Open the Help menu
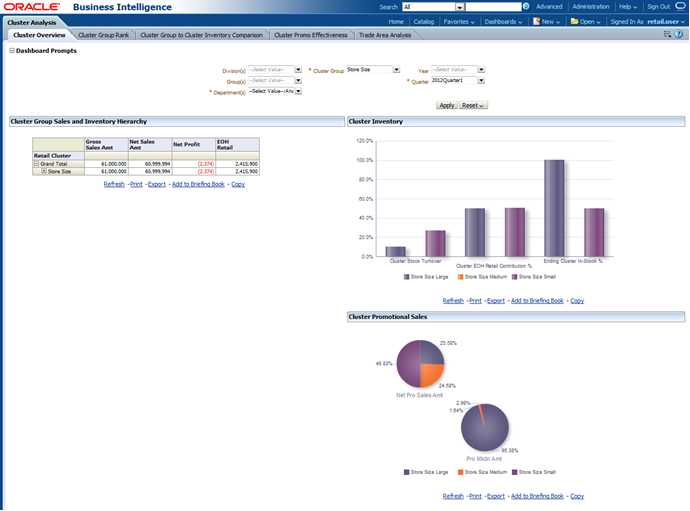Viewport: 690px width, 511px height. [628, 7]
